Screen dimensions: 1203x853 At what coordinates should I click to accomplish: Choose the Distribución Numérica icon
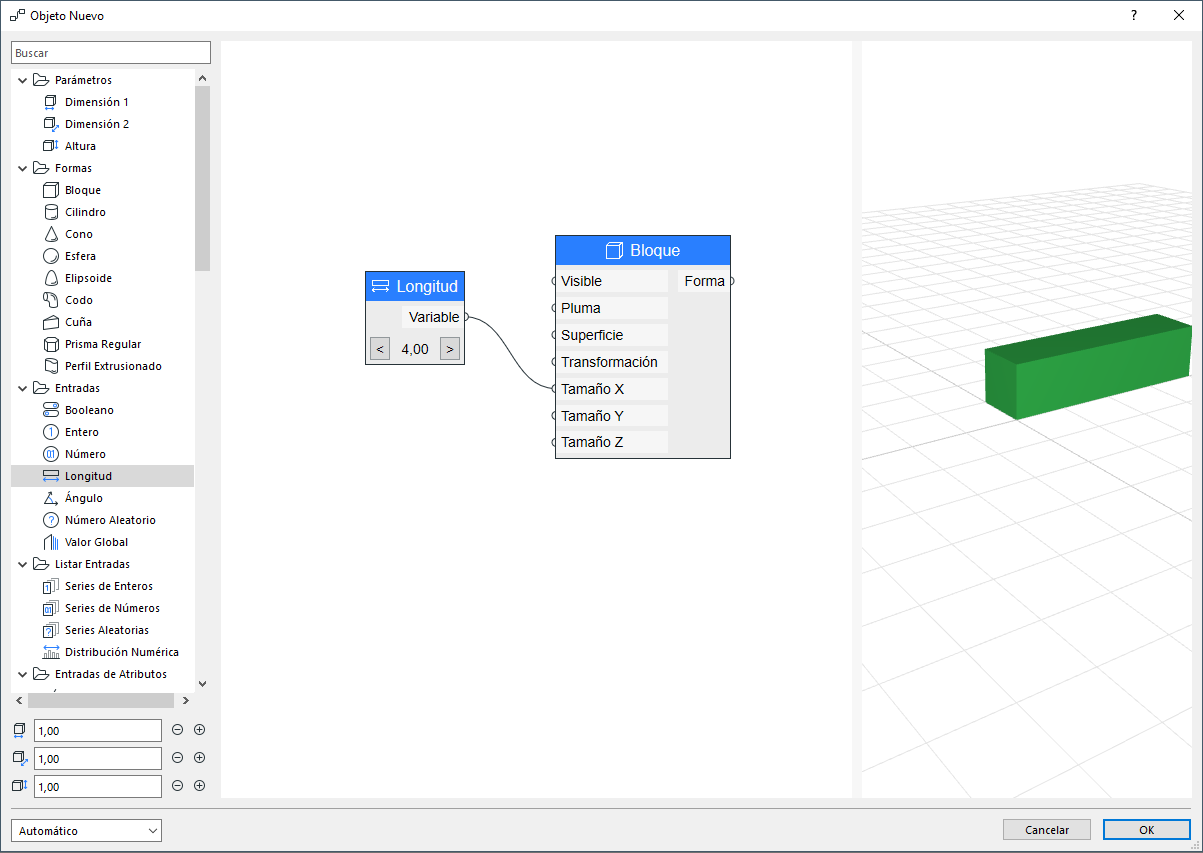[52, 652]
